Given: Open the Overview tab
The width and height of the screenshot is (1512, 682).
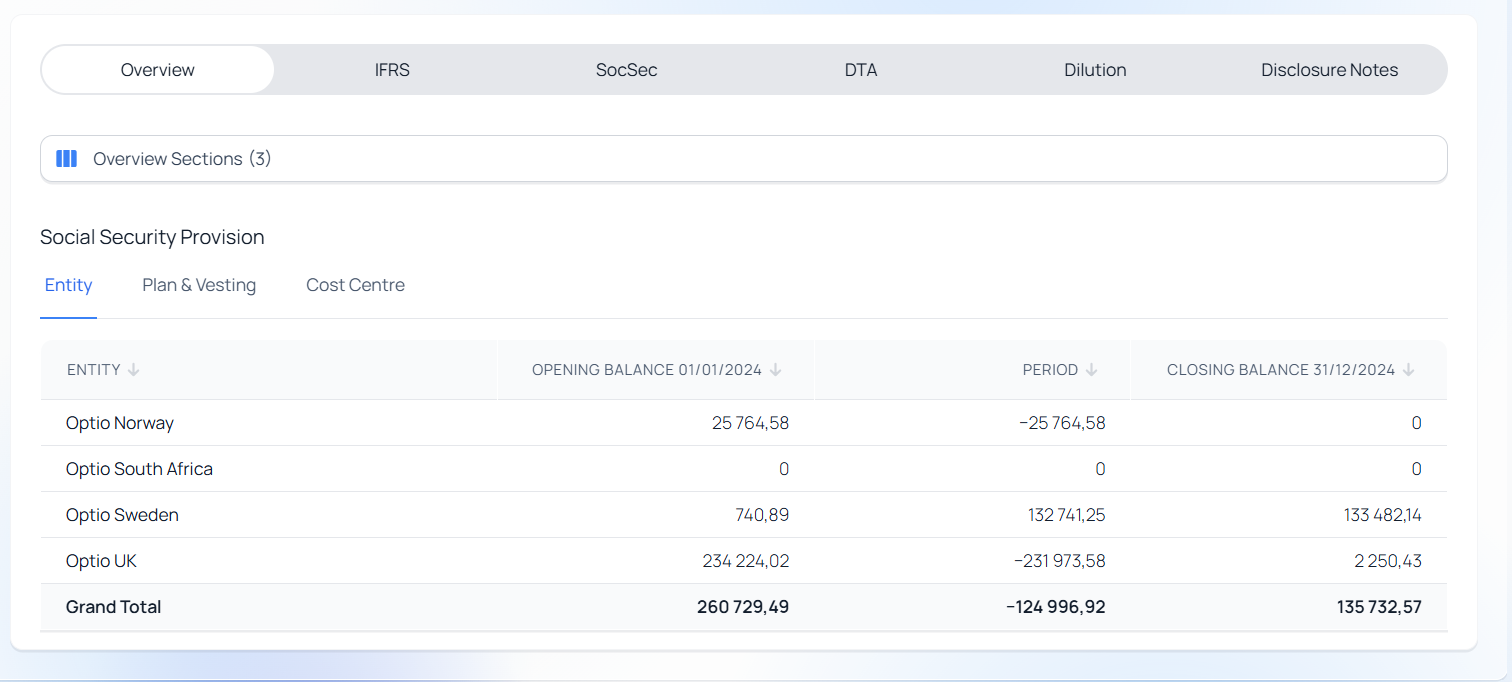Looking at the screenshot, I should [157, 70].
